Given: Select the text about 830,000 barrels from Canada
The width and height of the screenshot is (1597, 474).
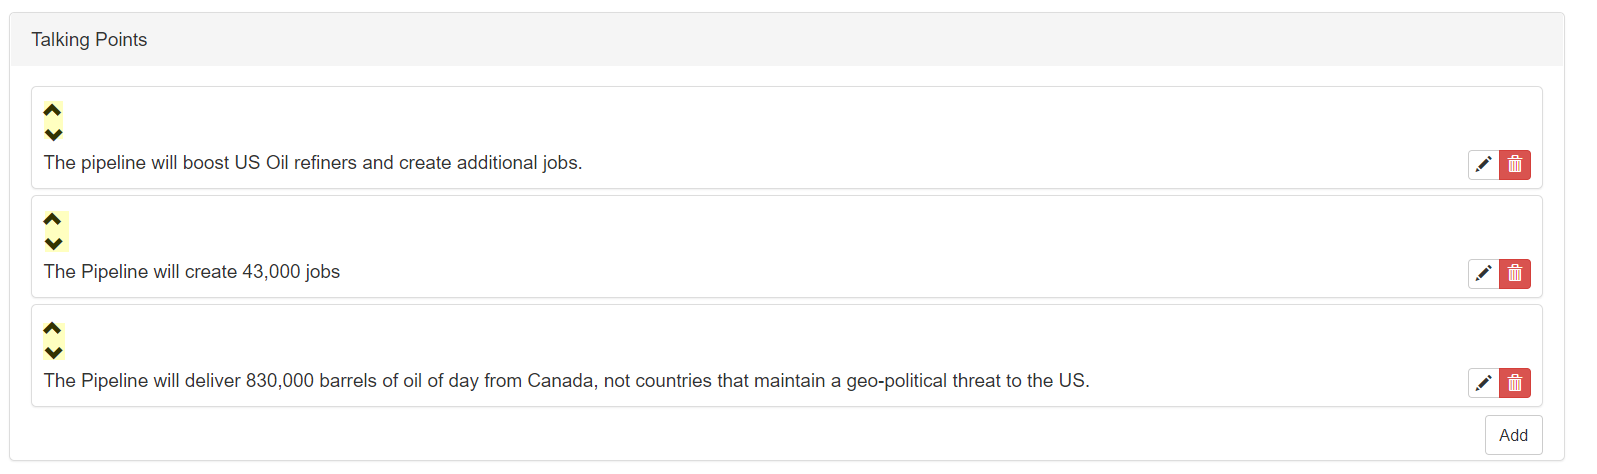Looking at the screenshot, I should click(567, 381).
